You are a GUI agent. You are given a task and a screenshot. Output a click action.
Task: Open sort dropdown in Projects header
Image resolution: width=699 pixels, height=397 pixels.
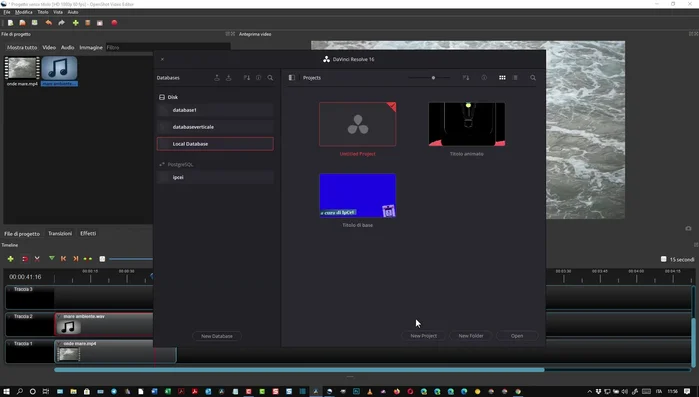[x=466, y=78]
